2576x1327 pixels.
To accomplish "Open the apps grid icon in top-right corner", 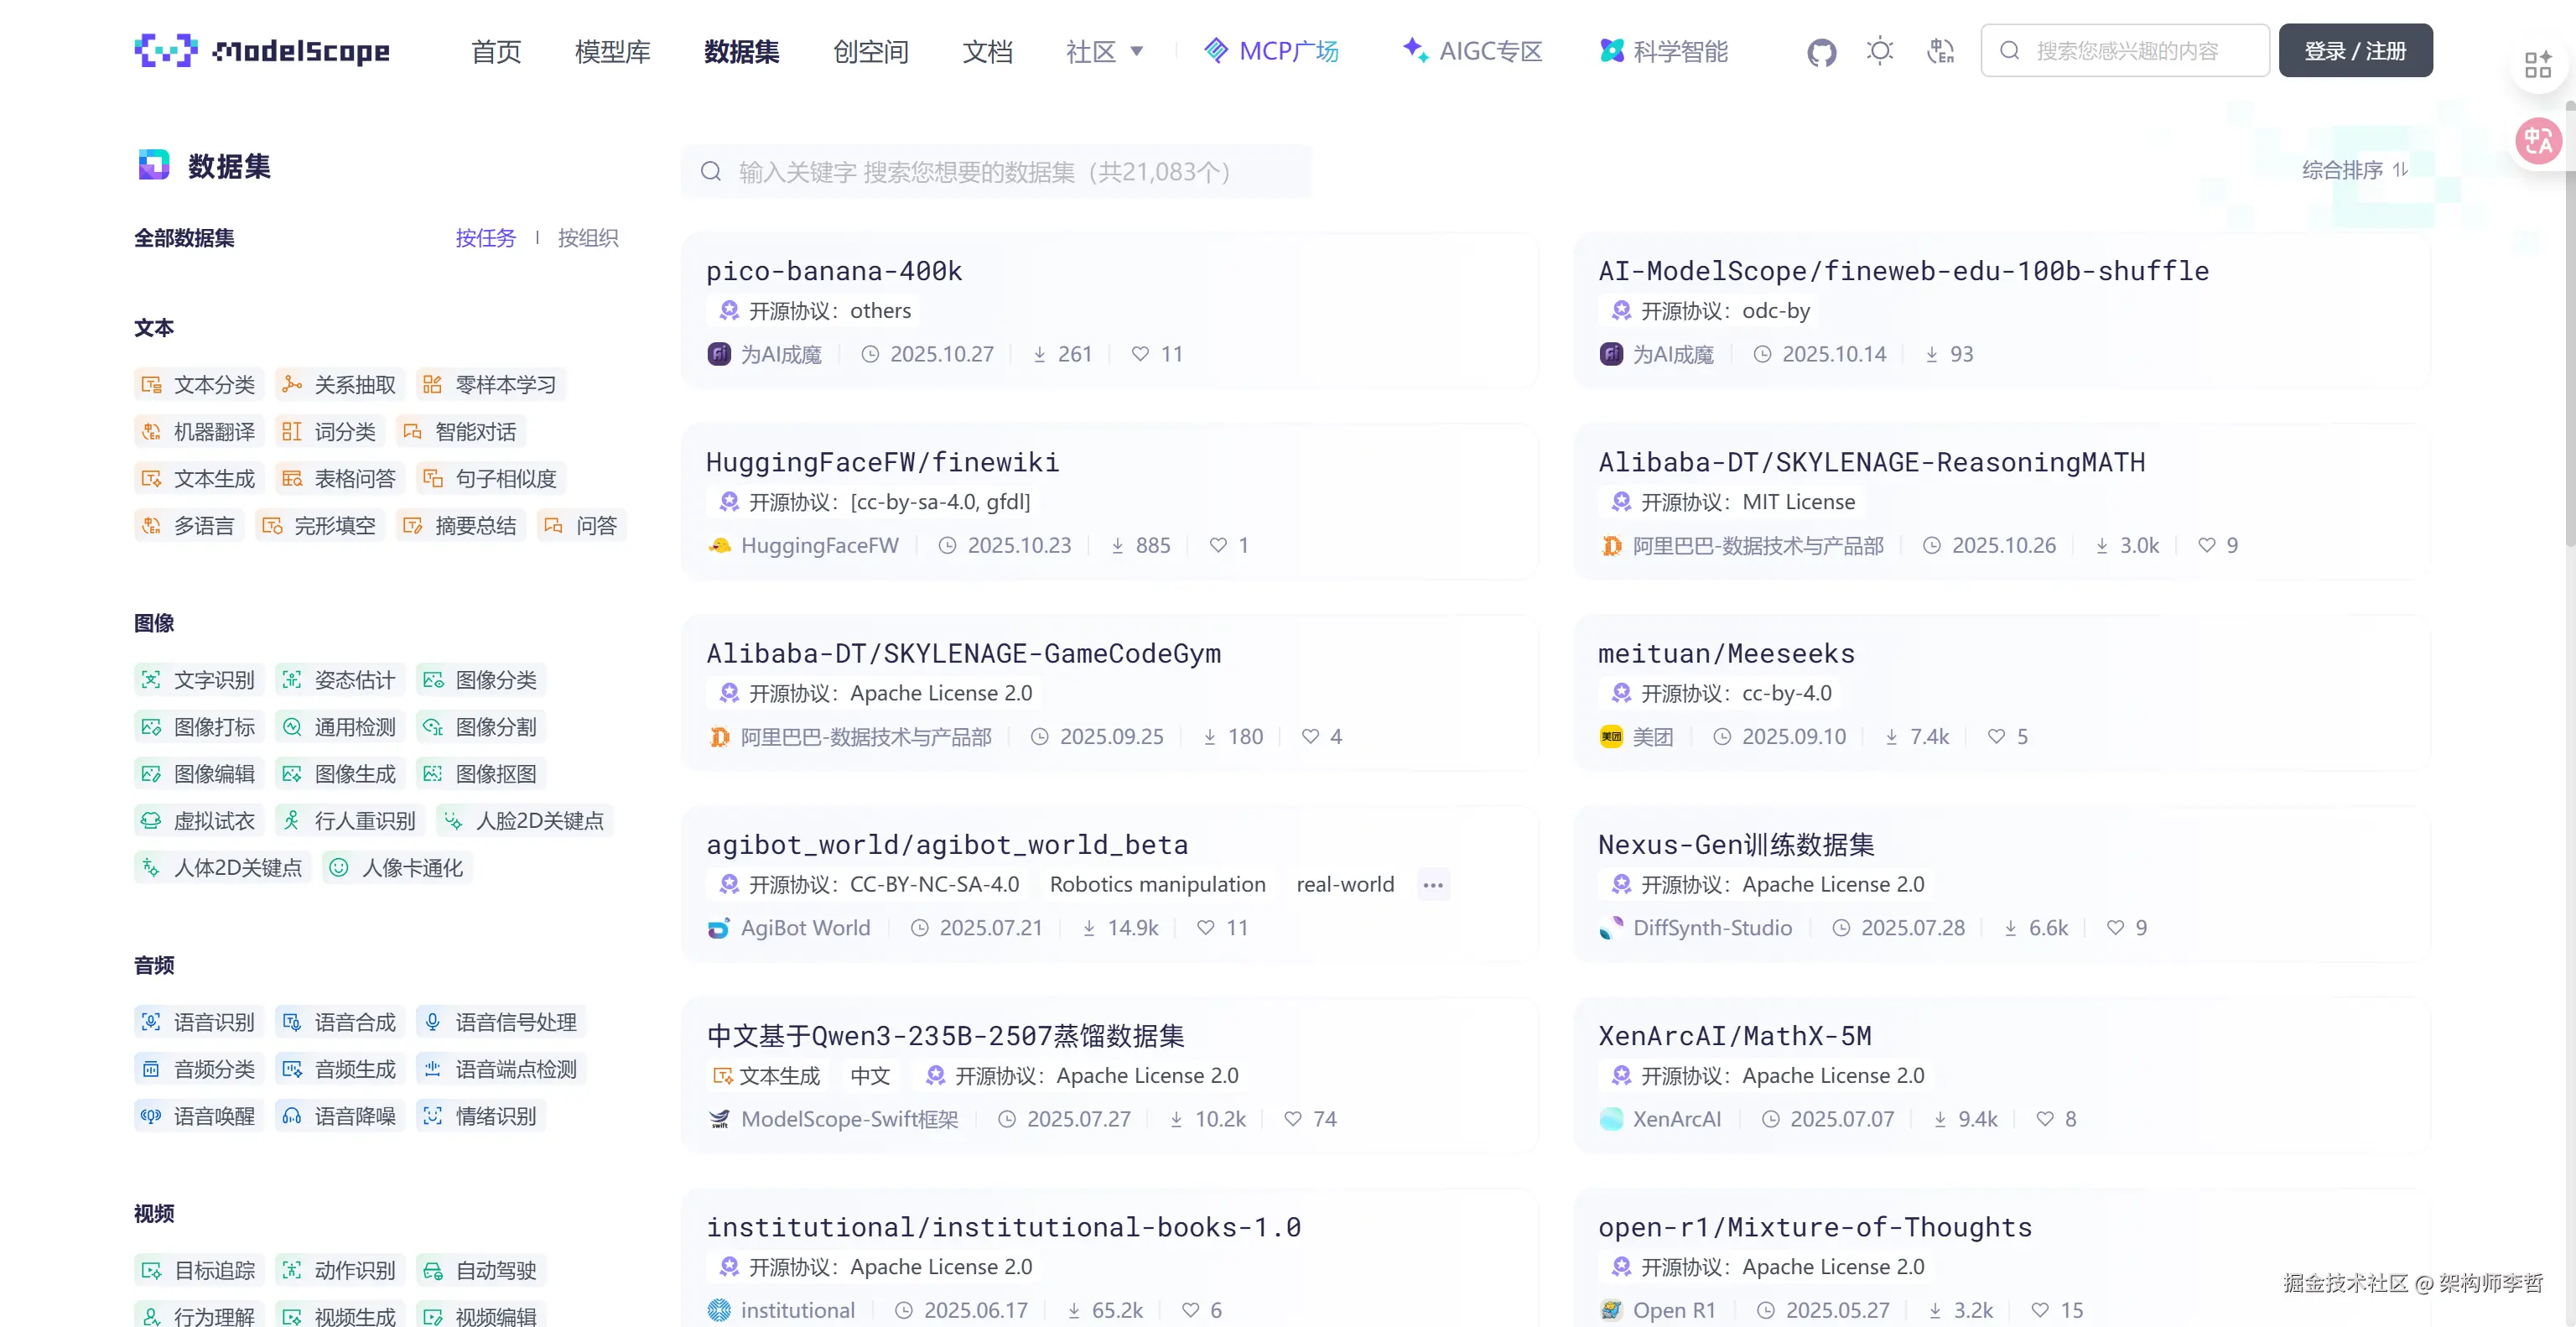I will (2538, 64).
